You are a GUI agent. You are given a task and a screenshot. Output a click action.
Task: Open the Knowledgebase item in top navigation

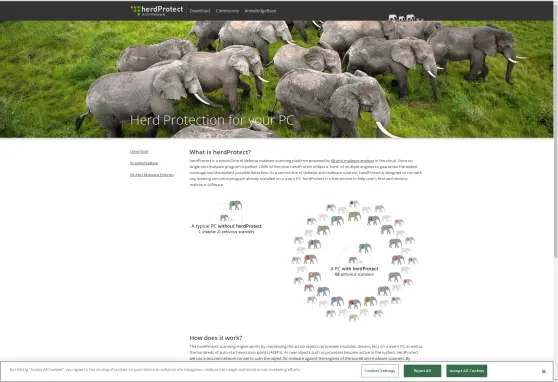click(x=260, y=11)
